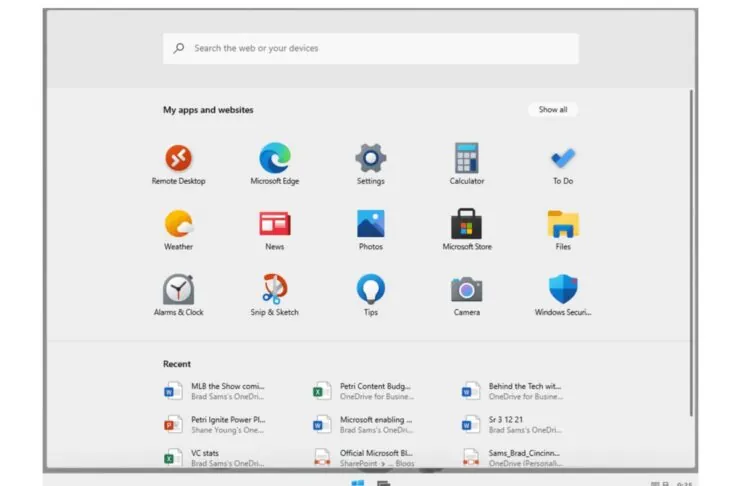Open the Files app

pyautogui.click(x=563, y=230)
